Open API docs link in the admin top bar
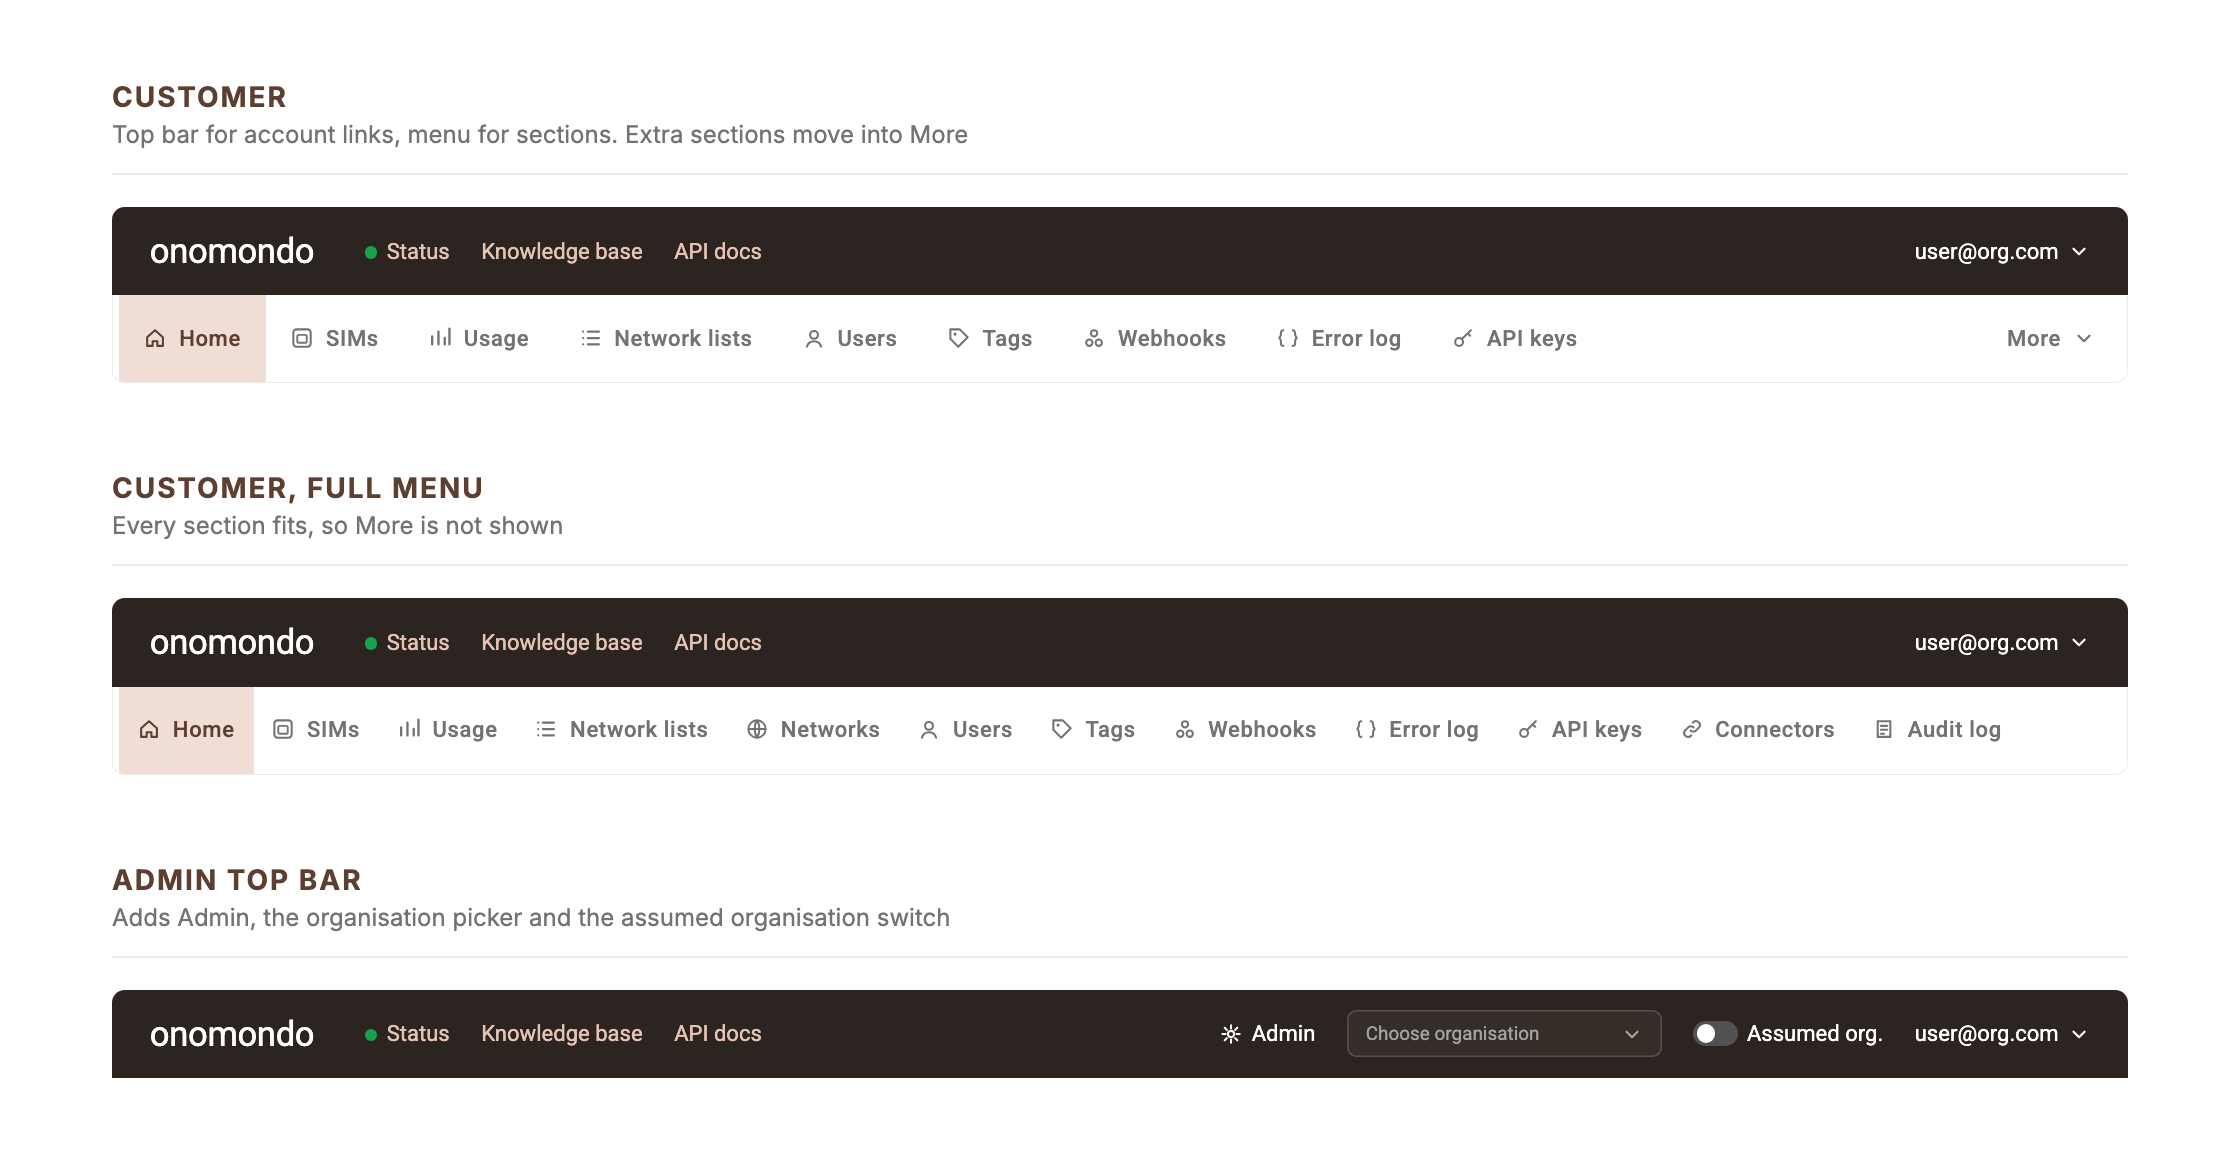The image size is (2240, 1173). (718, 1034)
